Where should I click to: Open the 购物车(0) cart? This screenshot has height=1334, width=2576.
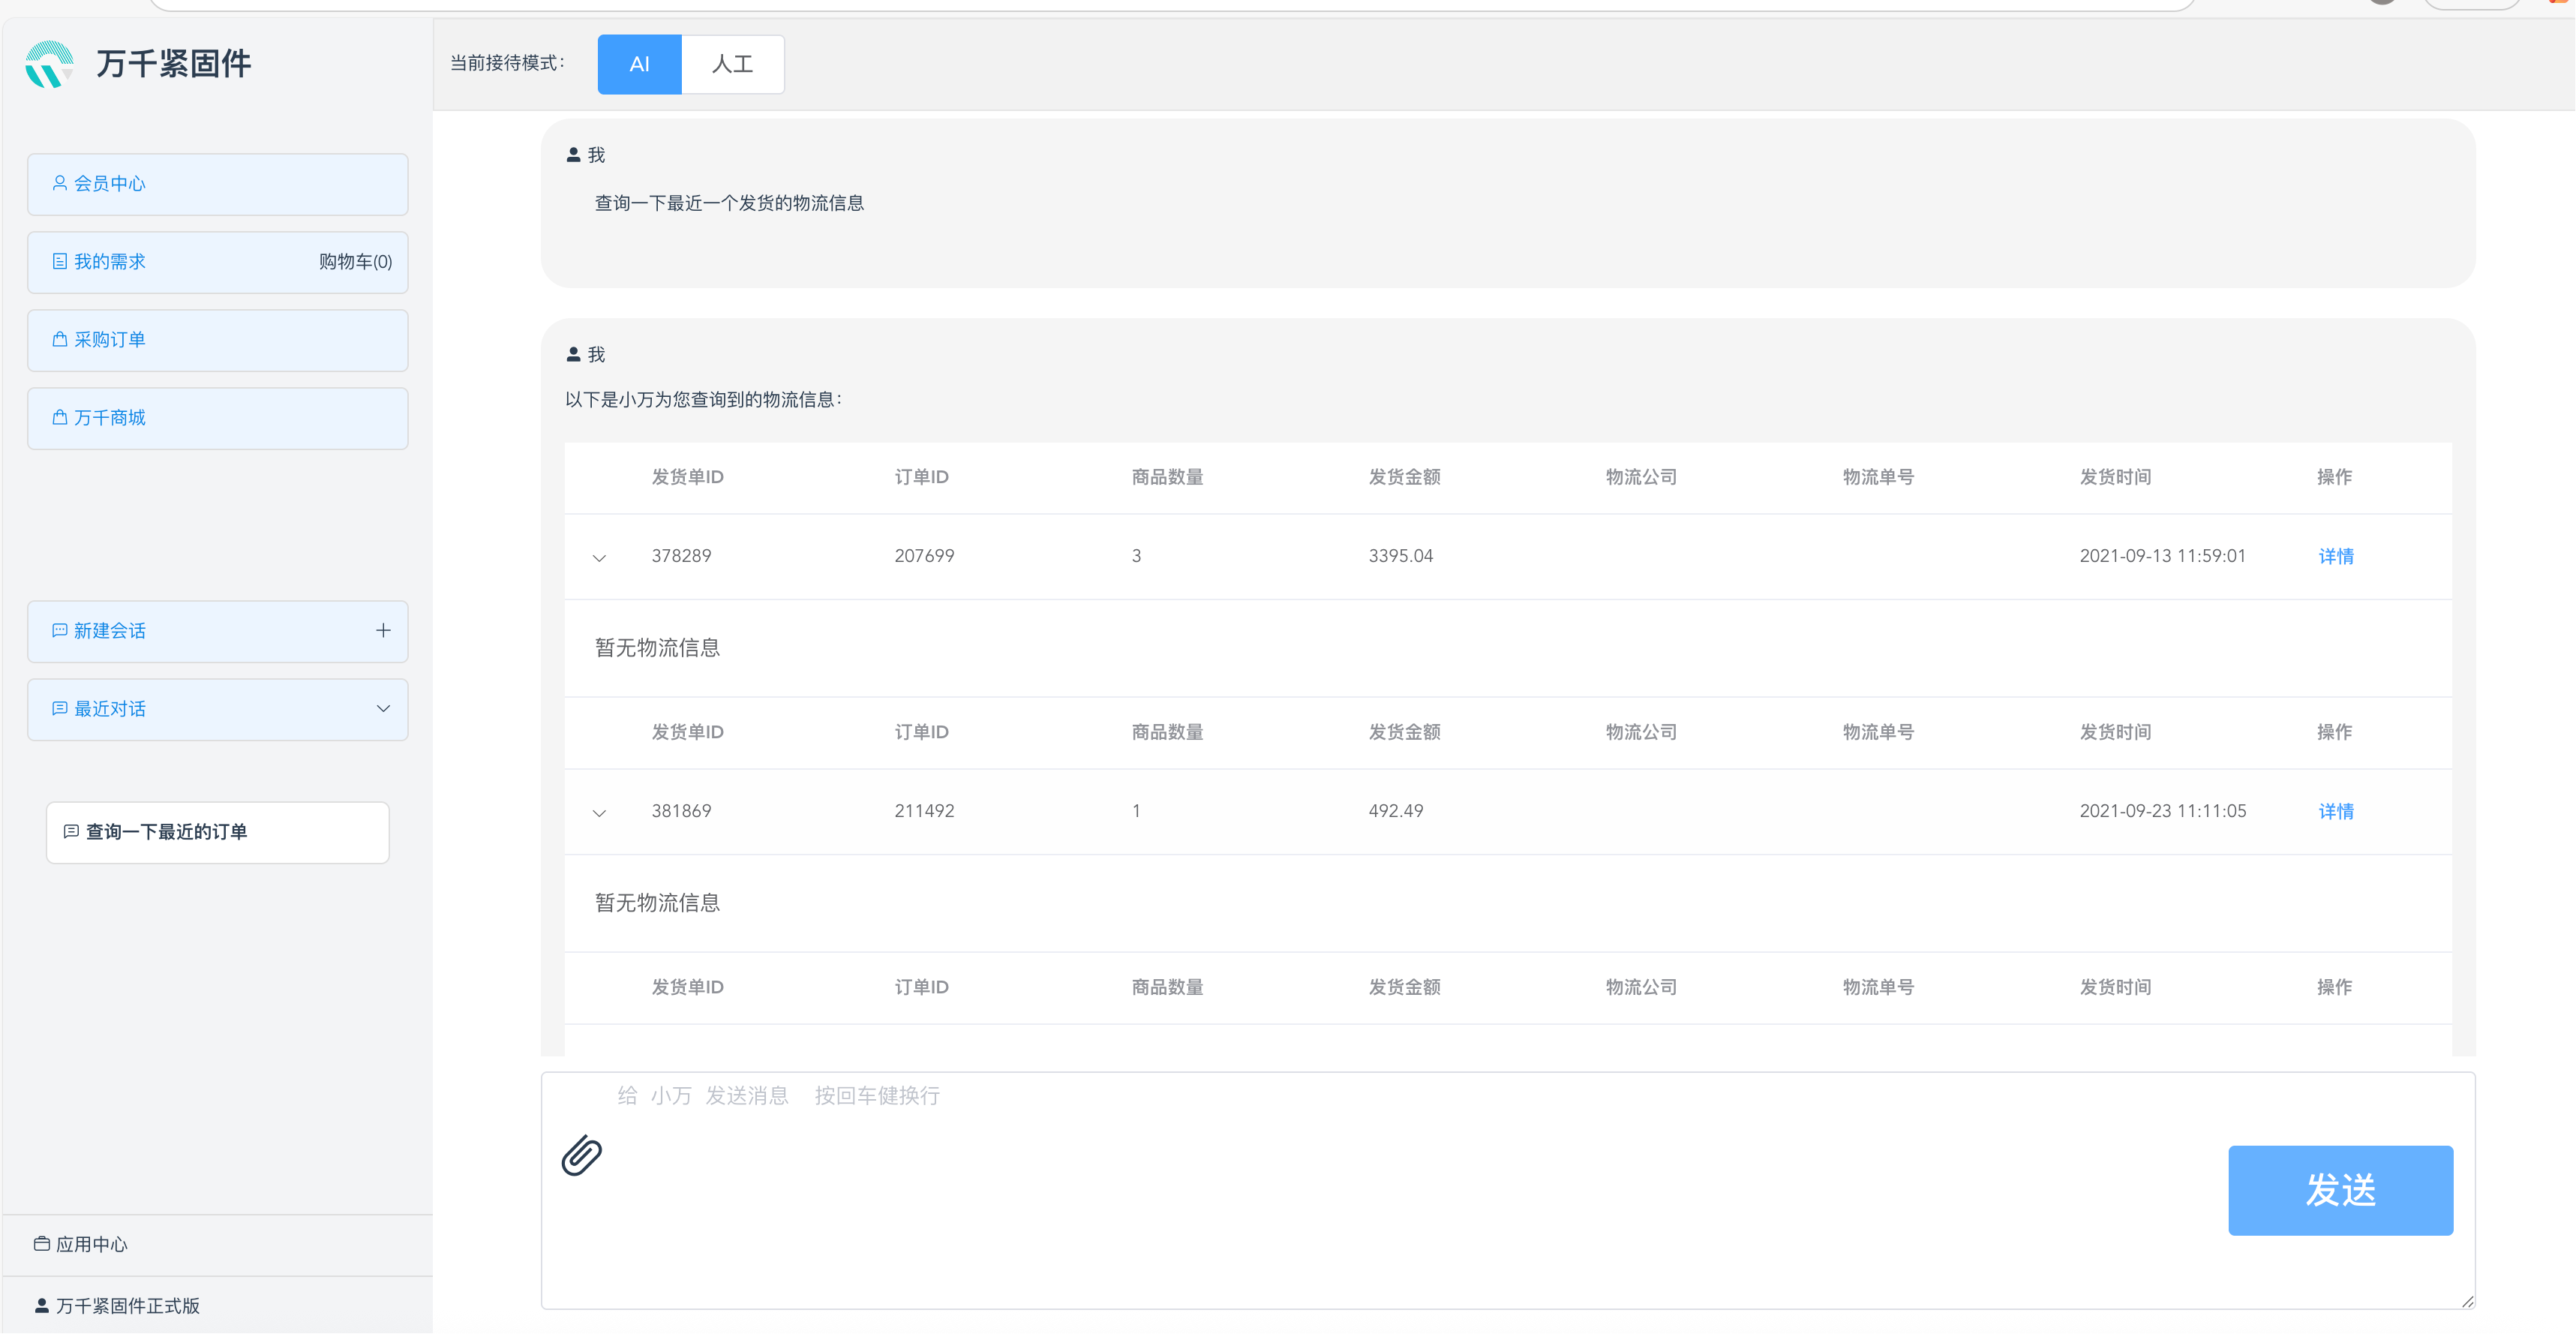[355, 262]
